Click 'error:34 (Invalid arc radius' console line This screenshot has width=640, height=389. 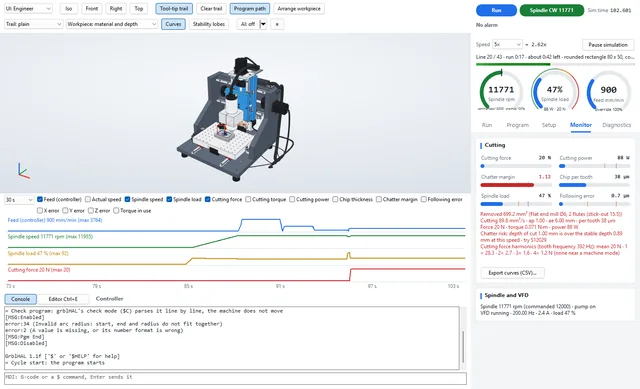[113, 324]
